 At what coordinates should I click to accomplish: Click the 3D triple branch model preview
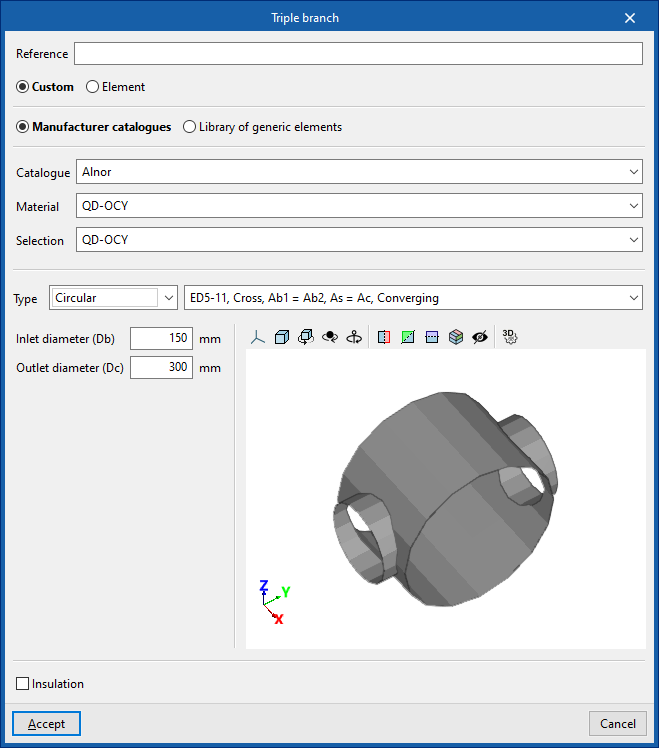445,499
